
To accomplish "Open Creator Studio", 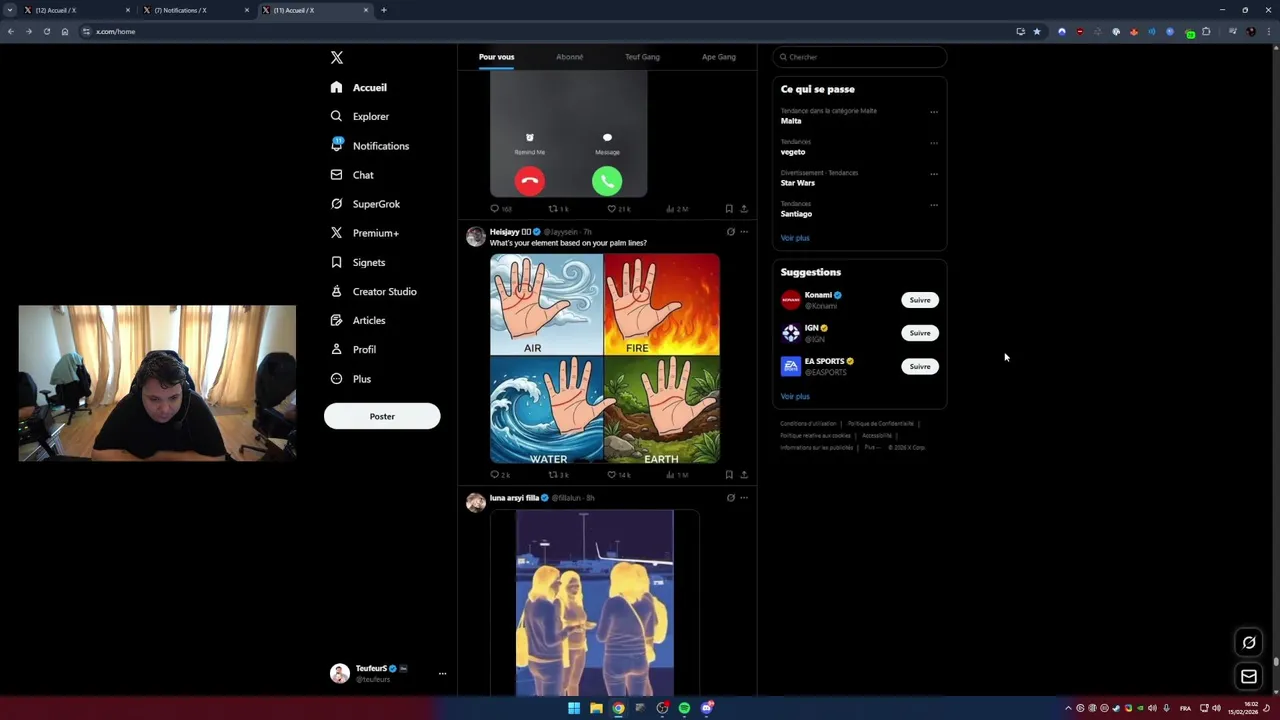I will click(x=373, y=291).
